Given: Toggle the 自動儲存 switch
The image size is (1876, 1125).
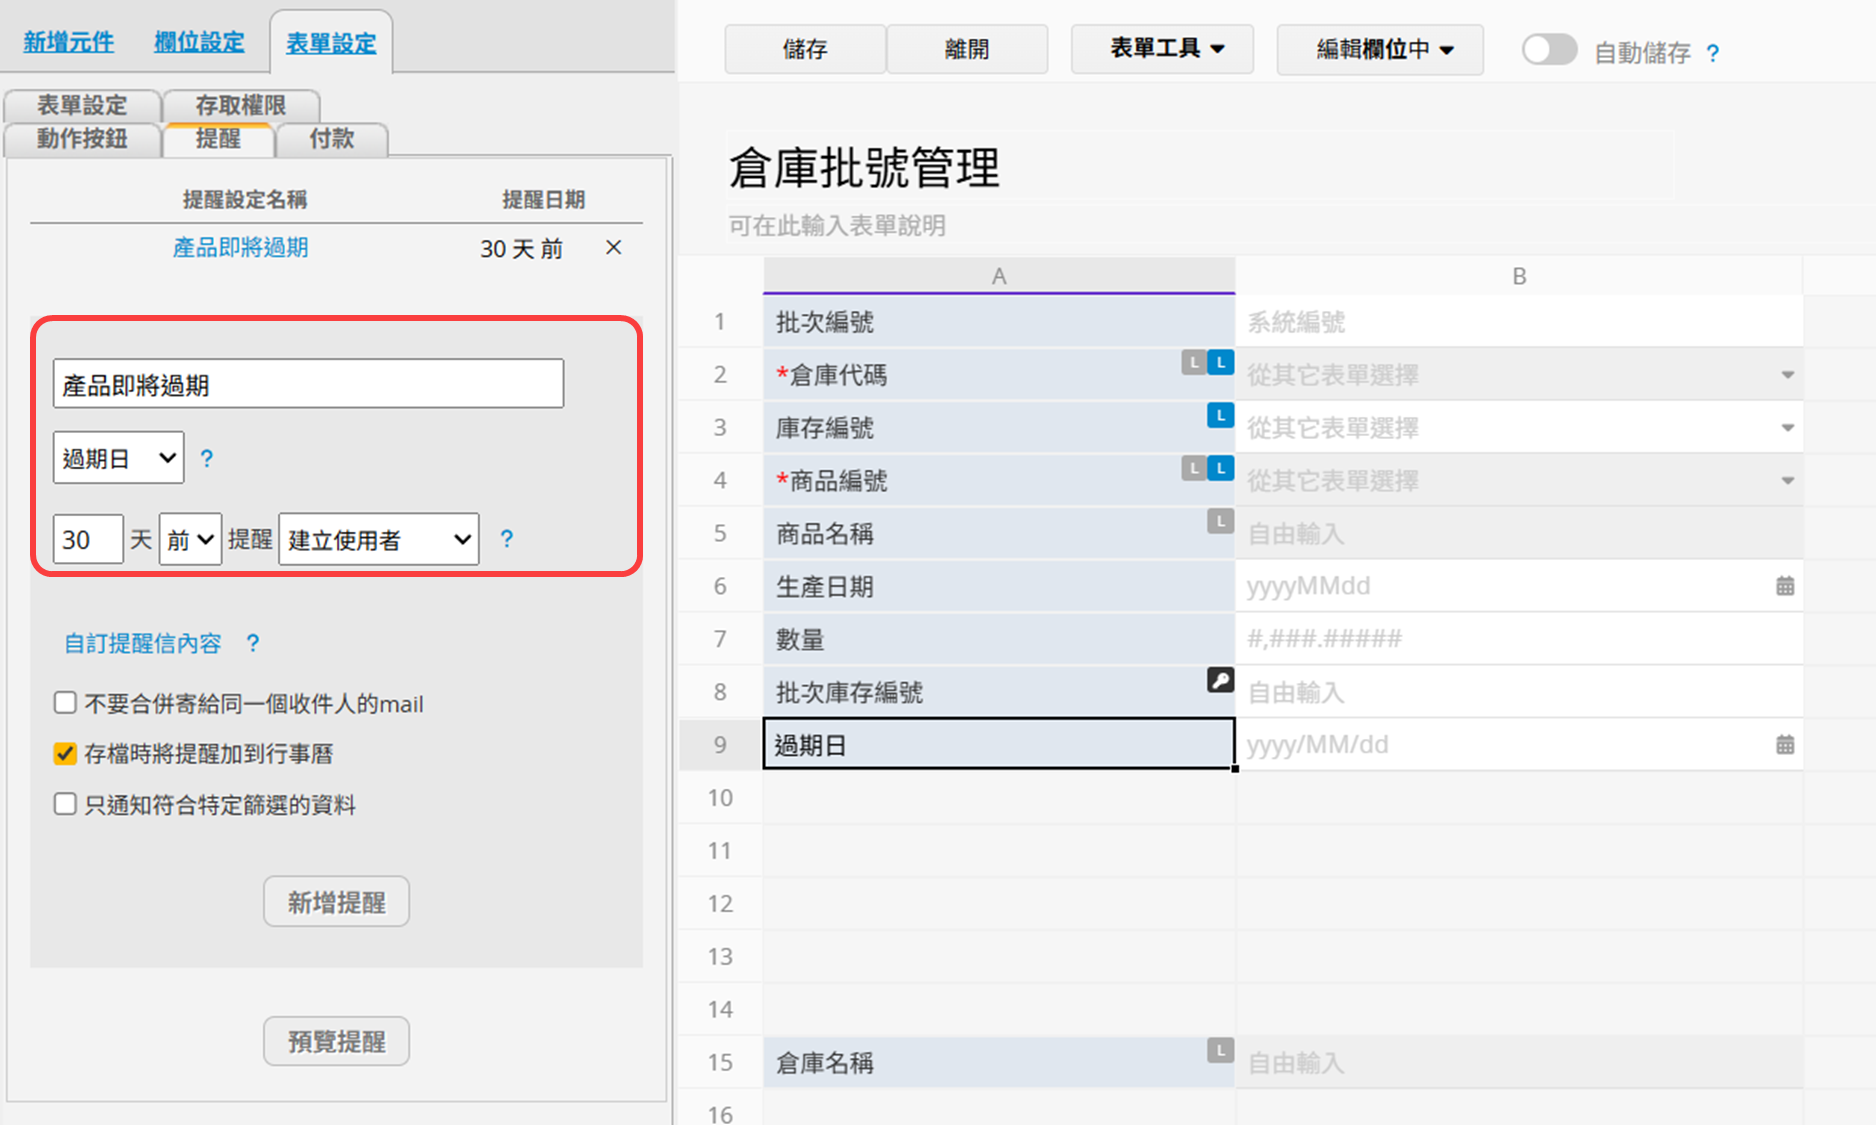Looking at the screenshot, I should point(1548,50).
